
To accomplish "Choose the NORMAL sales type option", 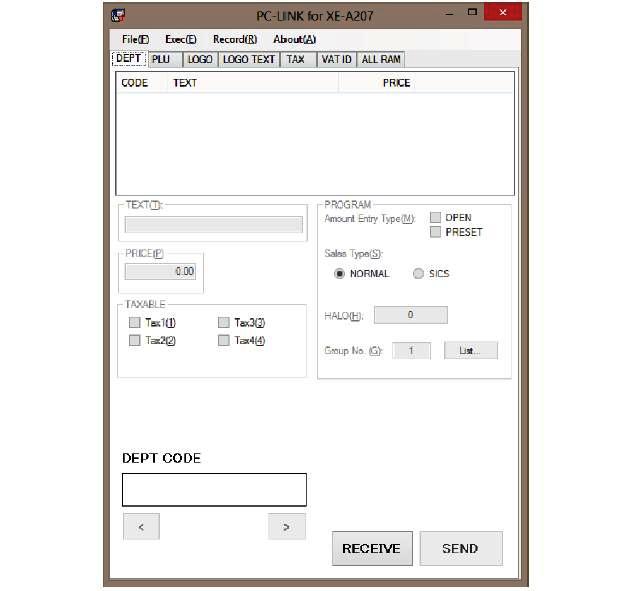I will pyautogui.click(x=339, y=273).
